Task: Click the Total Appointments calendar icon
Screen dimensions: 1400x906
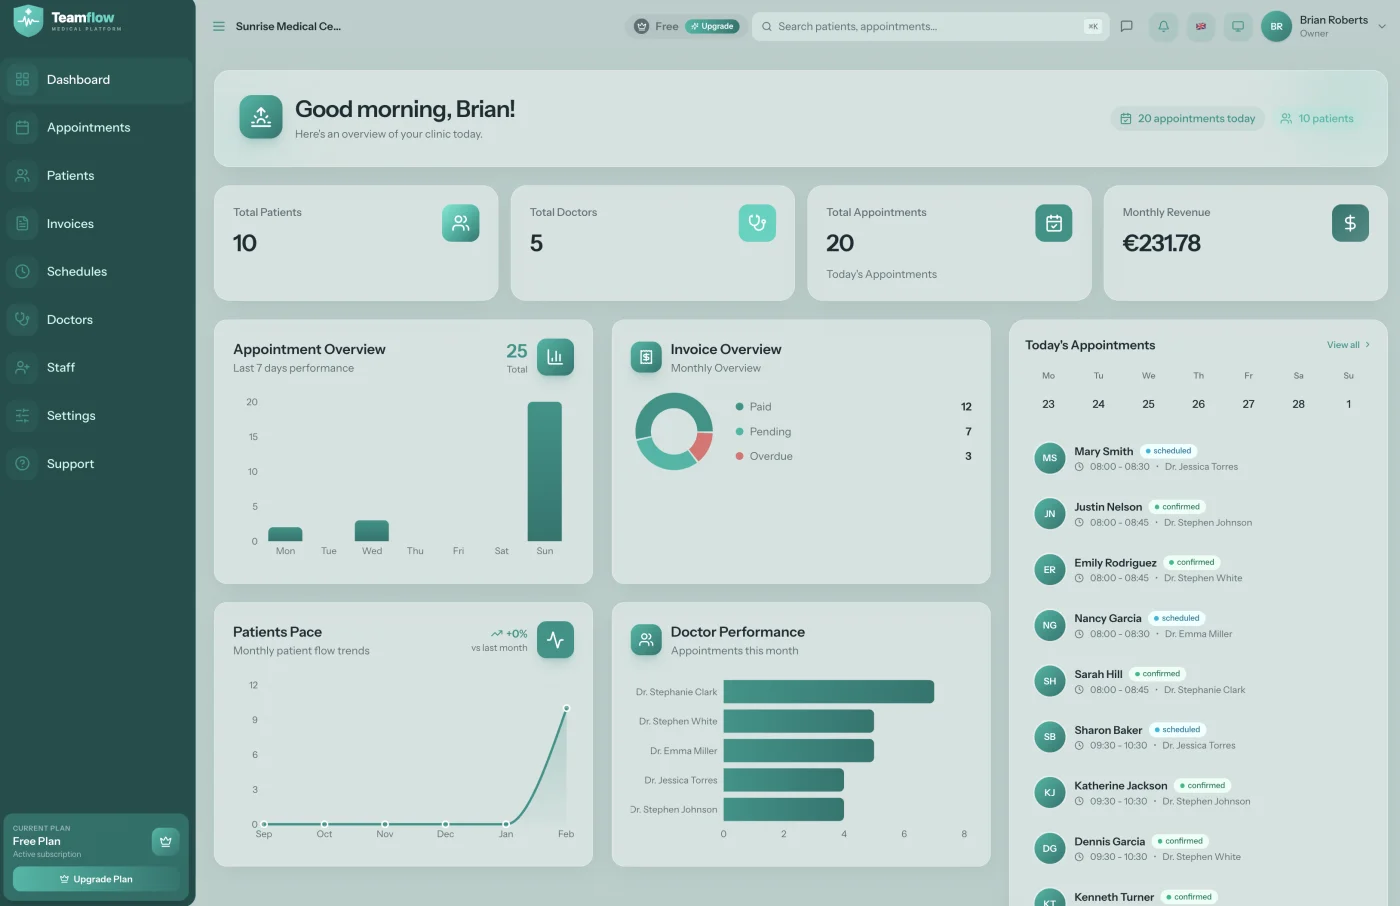Action: pyautogui.click(x=1053, y=223)
